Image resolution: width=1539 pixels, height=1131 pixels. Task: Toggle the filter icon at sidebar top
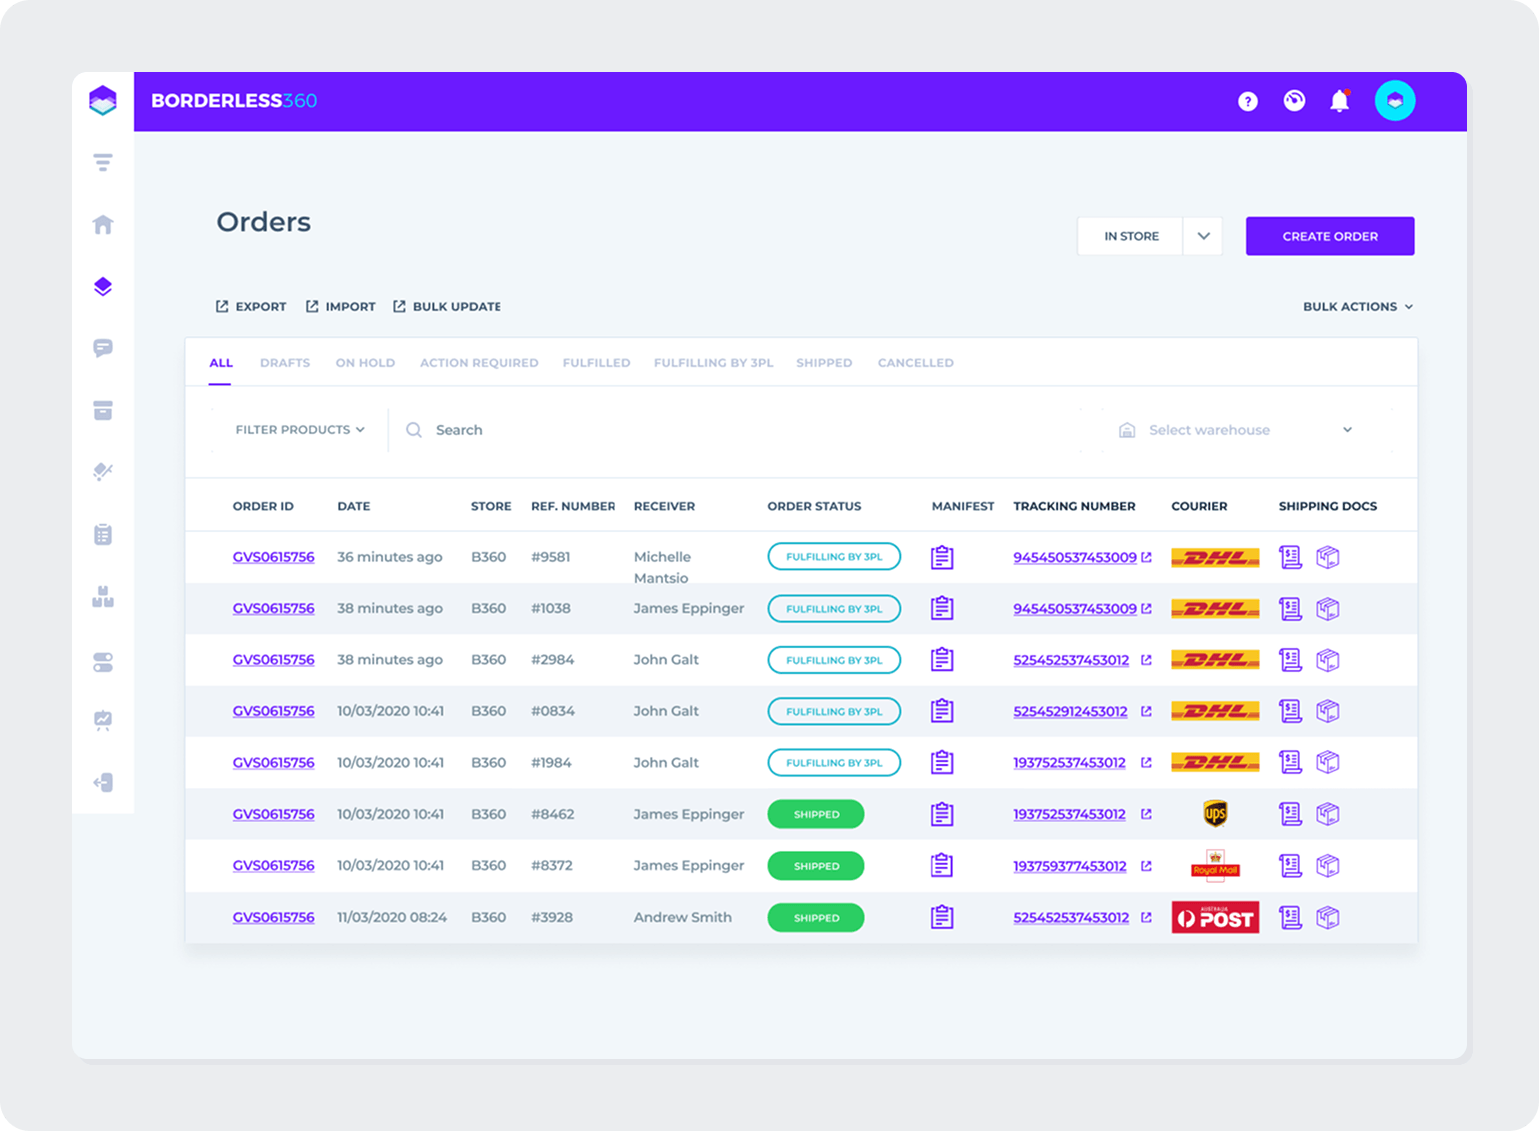click(102, 162)
